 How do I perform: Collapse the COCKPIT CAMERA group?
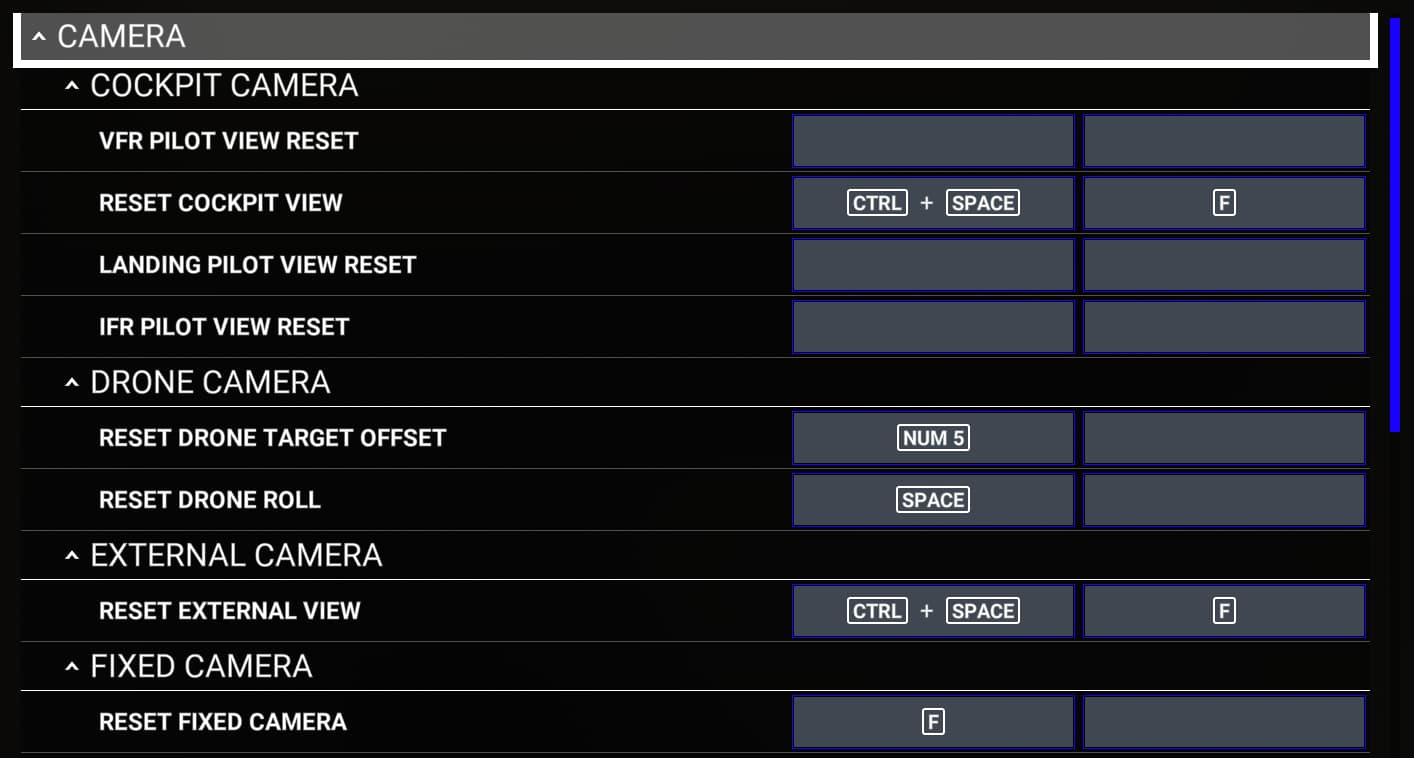[71, 86]
